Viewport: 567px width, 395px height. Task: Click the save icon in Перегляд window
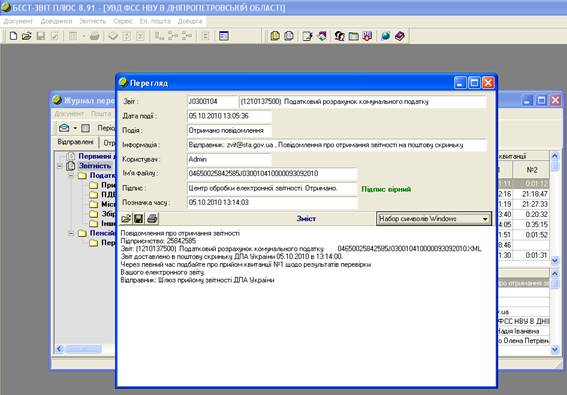coord(138,218)
